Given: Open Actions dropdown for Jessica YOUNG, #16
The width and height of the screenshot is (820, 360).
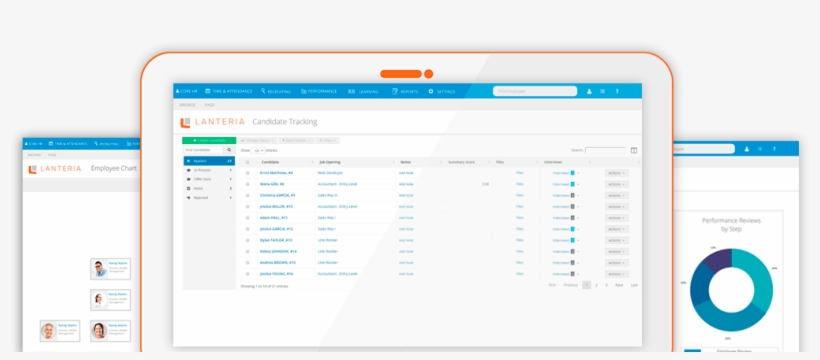Looking at the screenshot, I should click(x=617, y=274).
